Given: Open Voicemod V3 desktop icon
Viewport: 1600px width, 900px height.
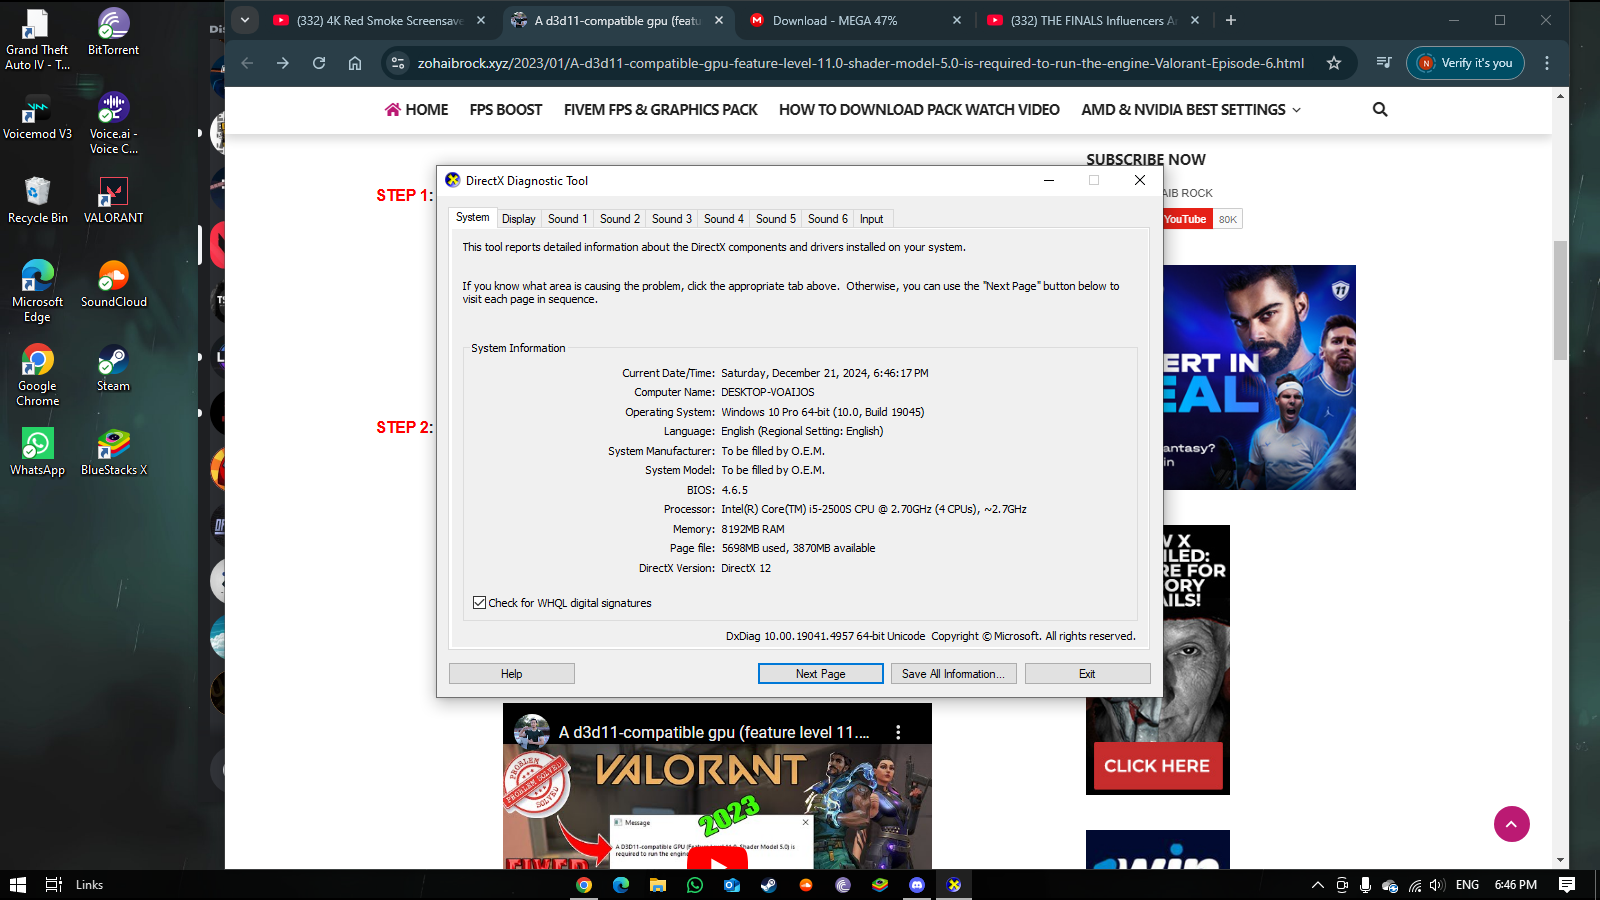Looking at the screenshot, I should pyautogui.click(x=37, y=117).
